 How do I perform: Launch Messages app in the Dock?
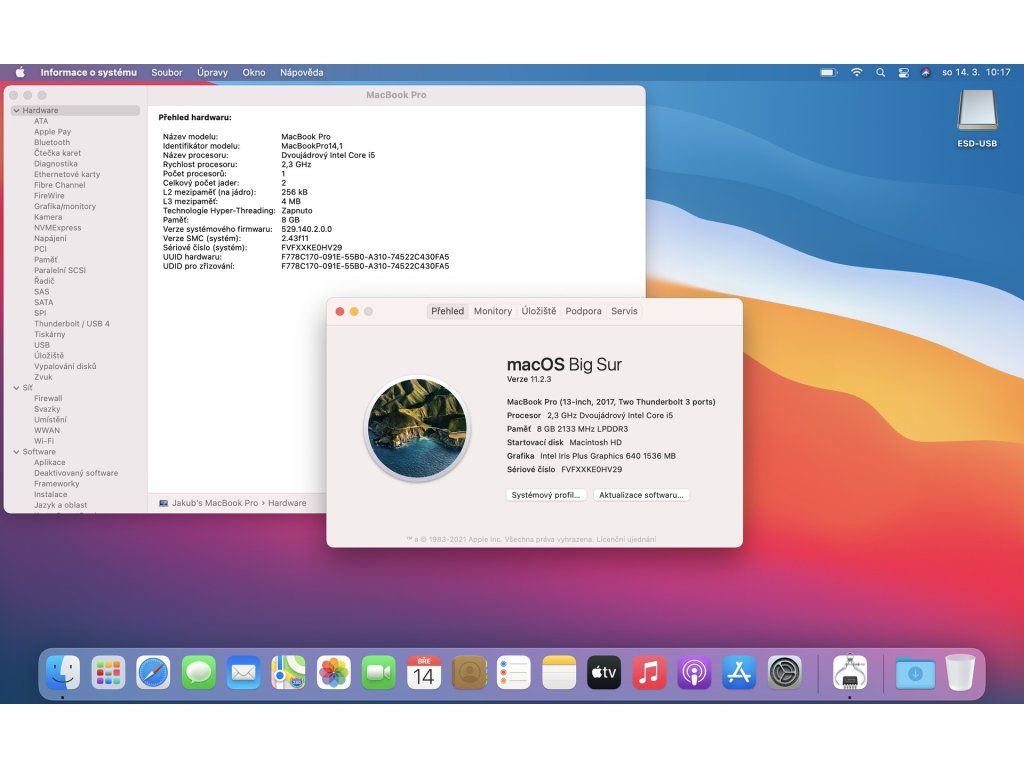pyautogui.click(x=198, y=673)
